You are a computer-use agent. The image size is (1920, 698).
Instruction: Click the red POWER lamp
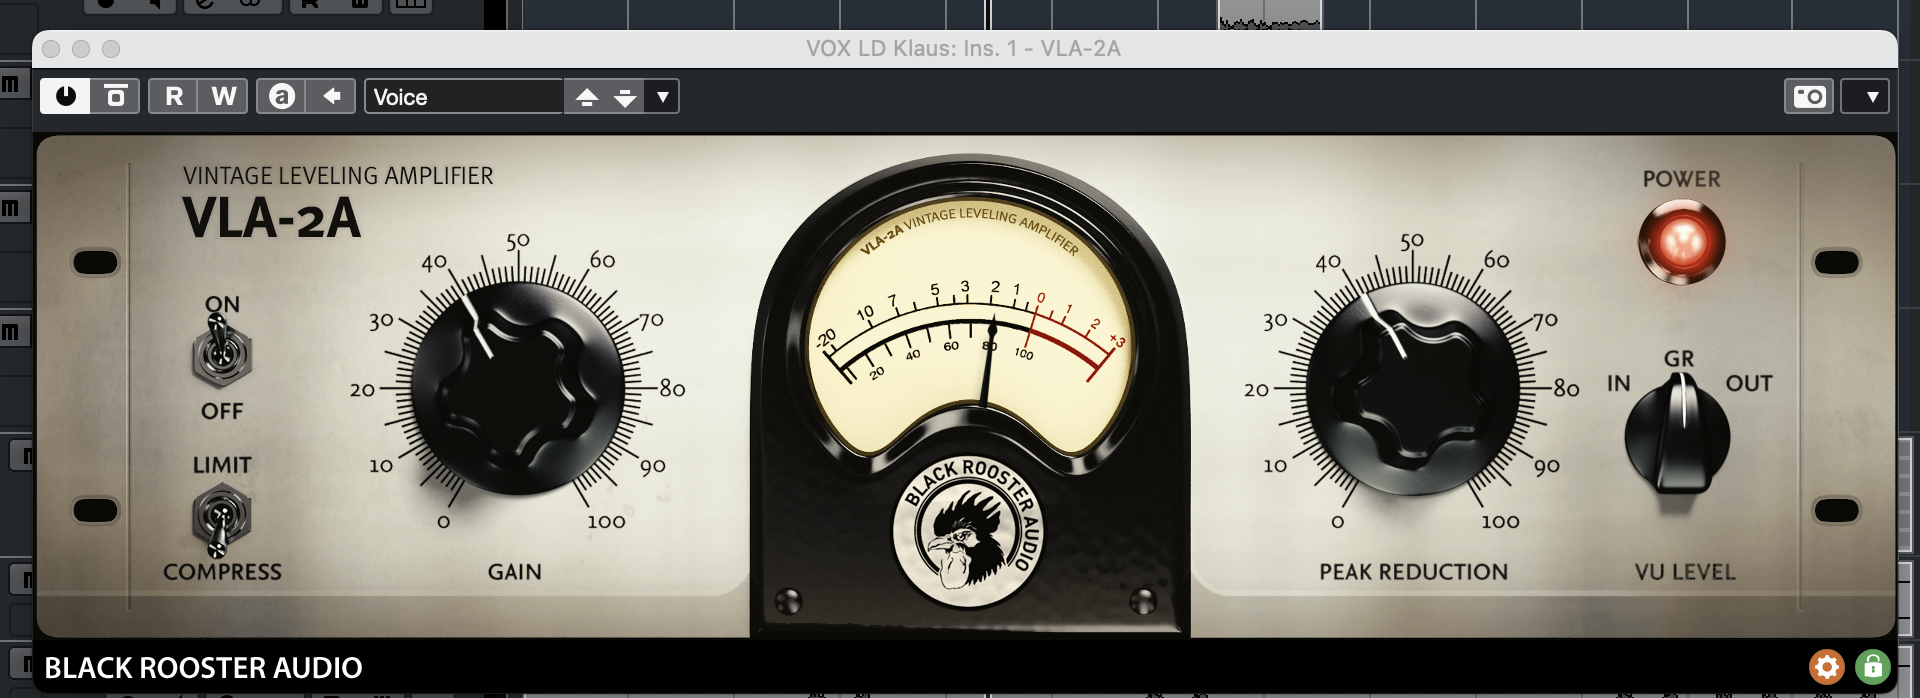pos(1681,242)
